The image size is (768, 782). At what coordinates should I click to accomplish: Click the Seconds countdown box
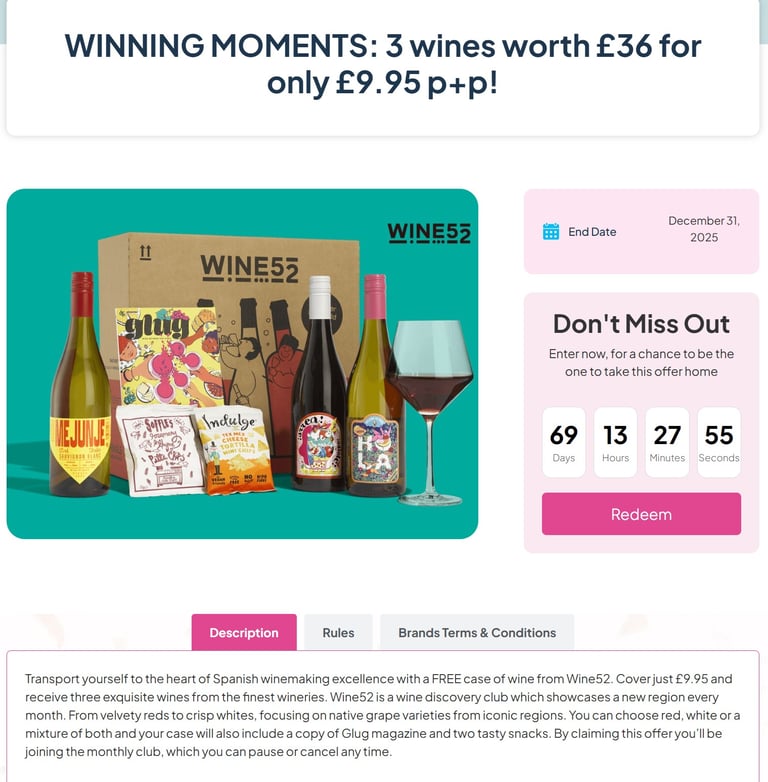click(x=719, y=442)
